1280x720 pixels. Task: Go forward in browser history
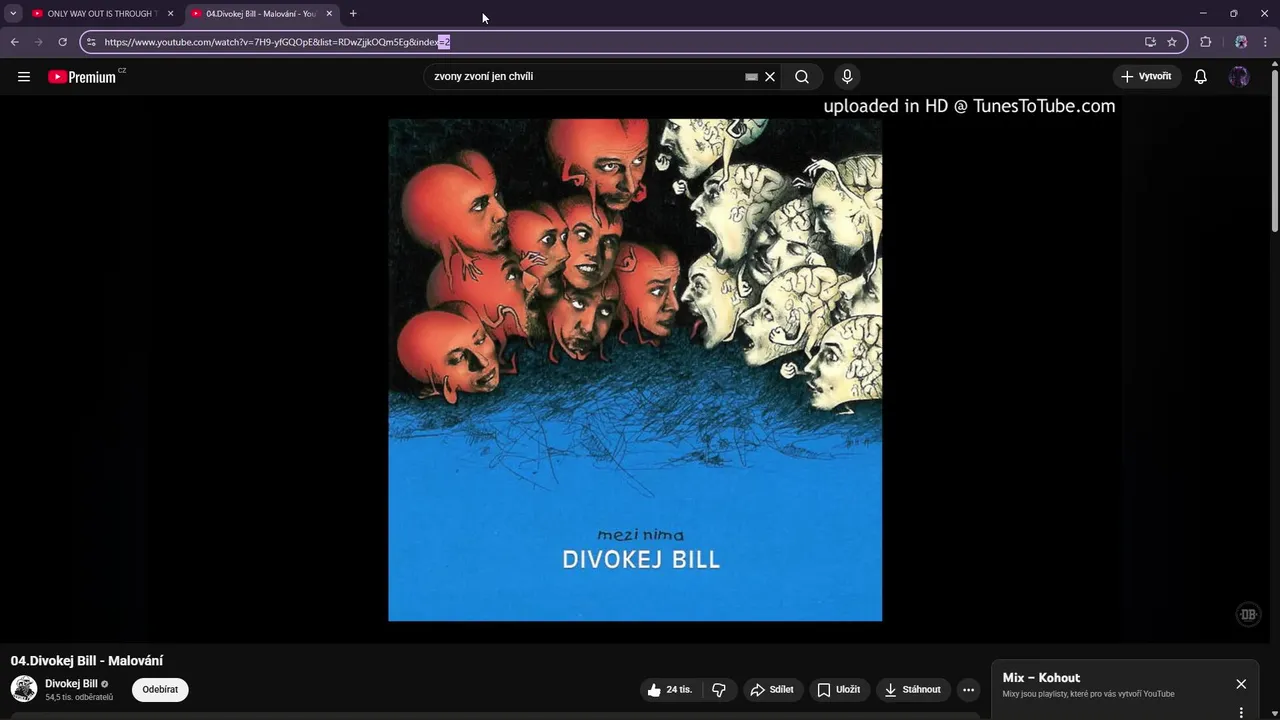point(38,42)
